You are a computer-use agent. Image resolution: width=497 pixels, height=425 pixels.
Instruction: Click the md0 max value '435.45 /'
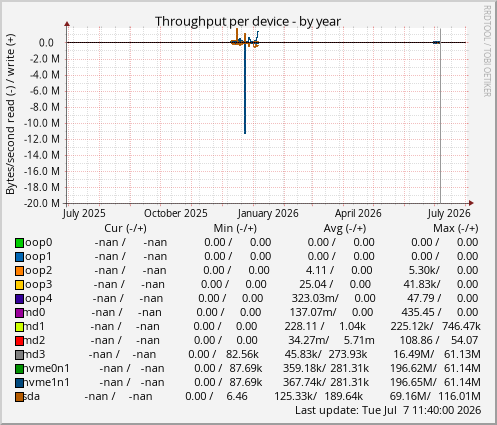tap(421, 312)
